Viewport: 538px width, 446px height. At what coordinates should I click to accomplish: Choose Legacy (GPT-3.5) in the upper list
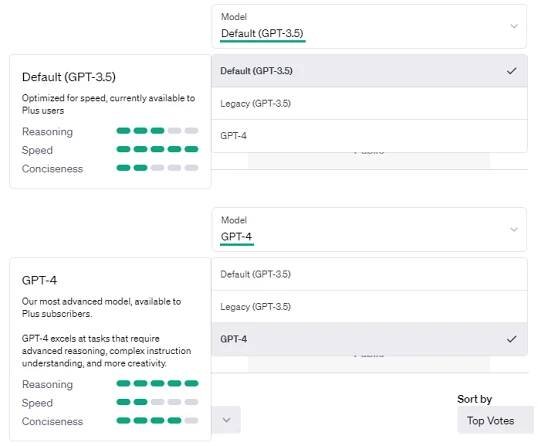(369, 104)
